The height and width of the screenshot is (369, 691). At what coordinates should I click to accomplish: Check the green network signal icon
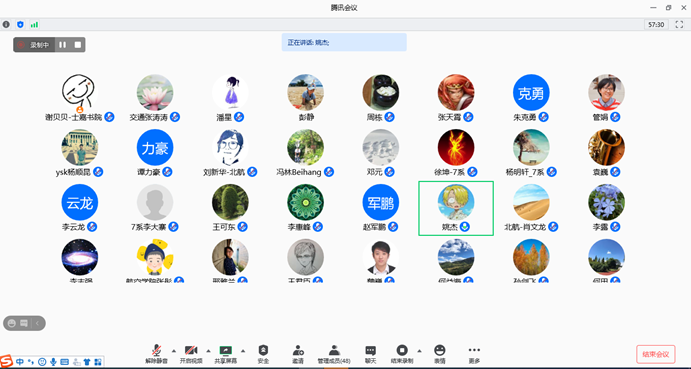pos(34,25)
